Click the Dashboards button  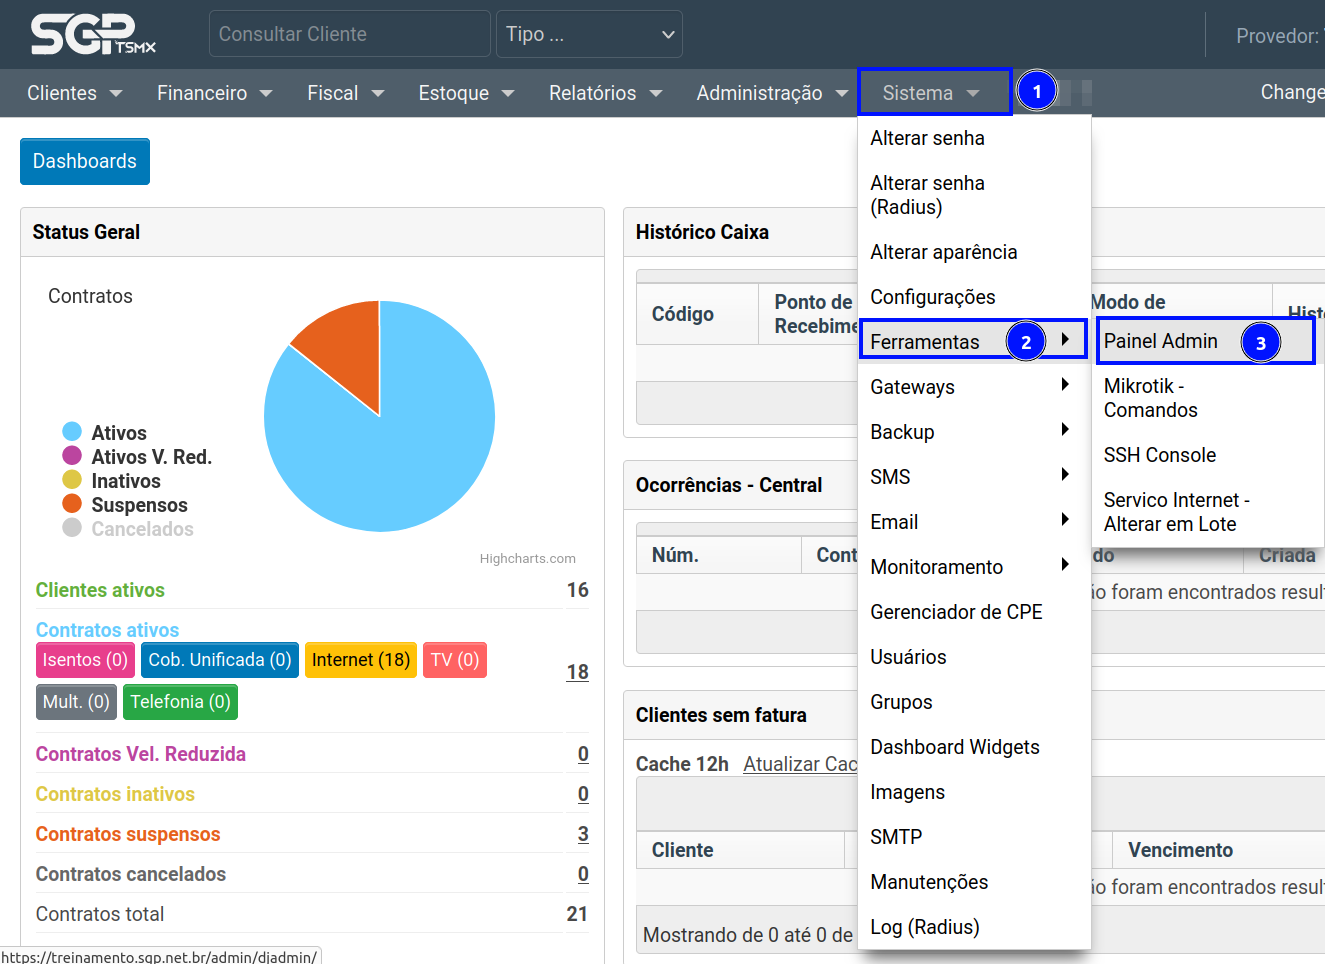click(x=85, y=161)
